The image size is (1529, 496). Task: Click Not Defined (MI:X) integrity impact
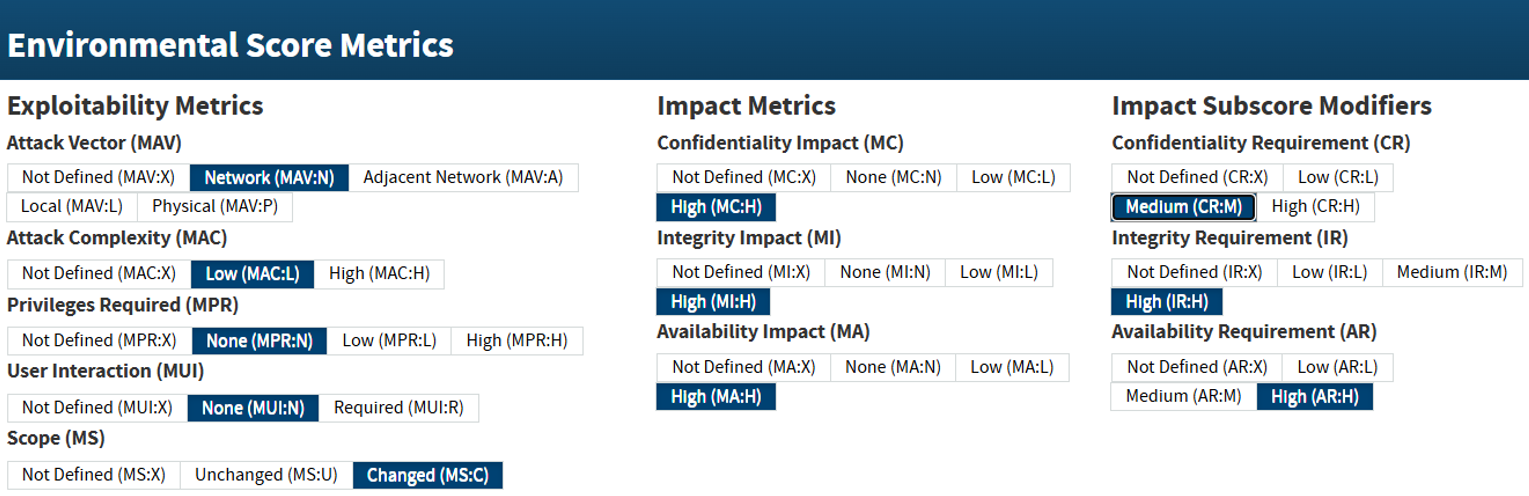[740, 272]
